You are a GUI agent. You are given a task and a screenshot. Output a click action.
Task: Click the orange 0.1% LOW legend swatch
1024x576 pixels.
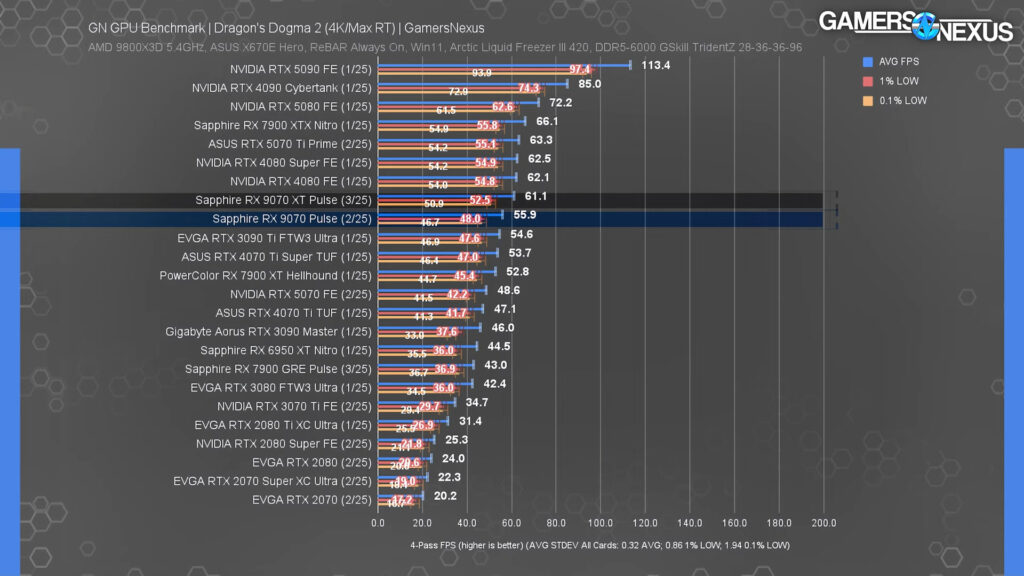[867, 101]
